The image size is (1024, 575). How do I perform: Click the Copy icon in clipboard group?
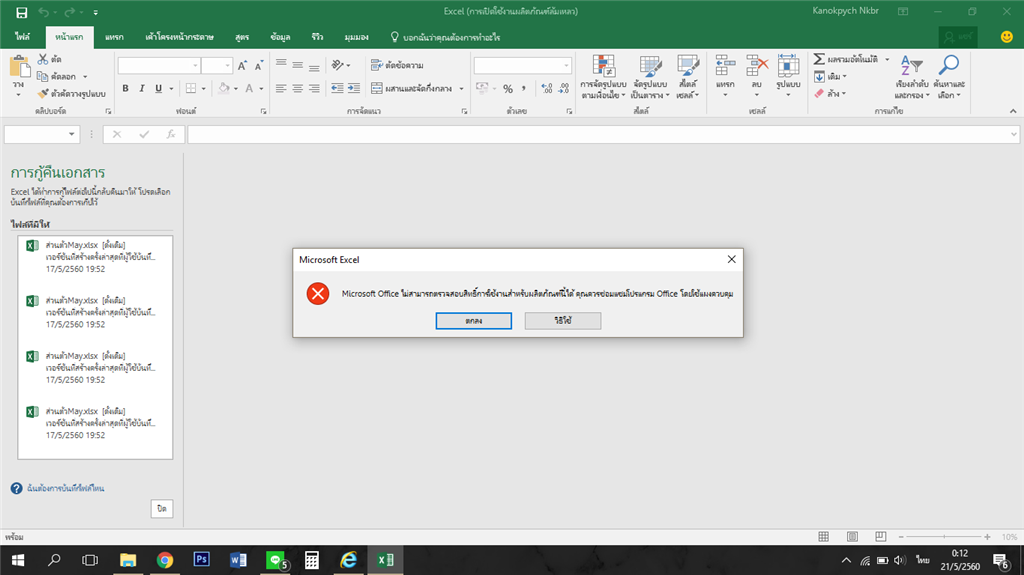click(x=42, y=76)
